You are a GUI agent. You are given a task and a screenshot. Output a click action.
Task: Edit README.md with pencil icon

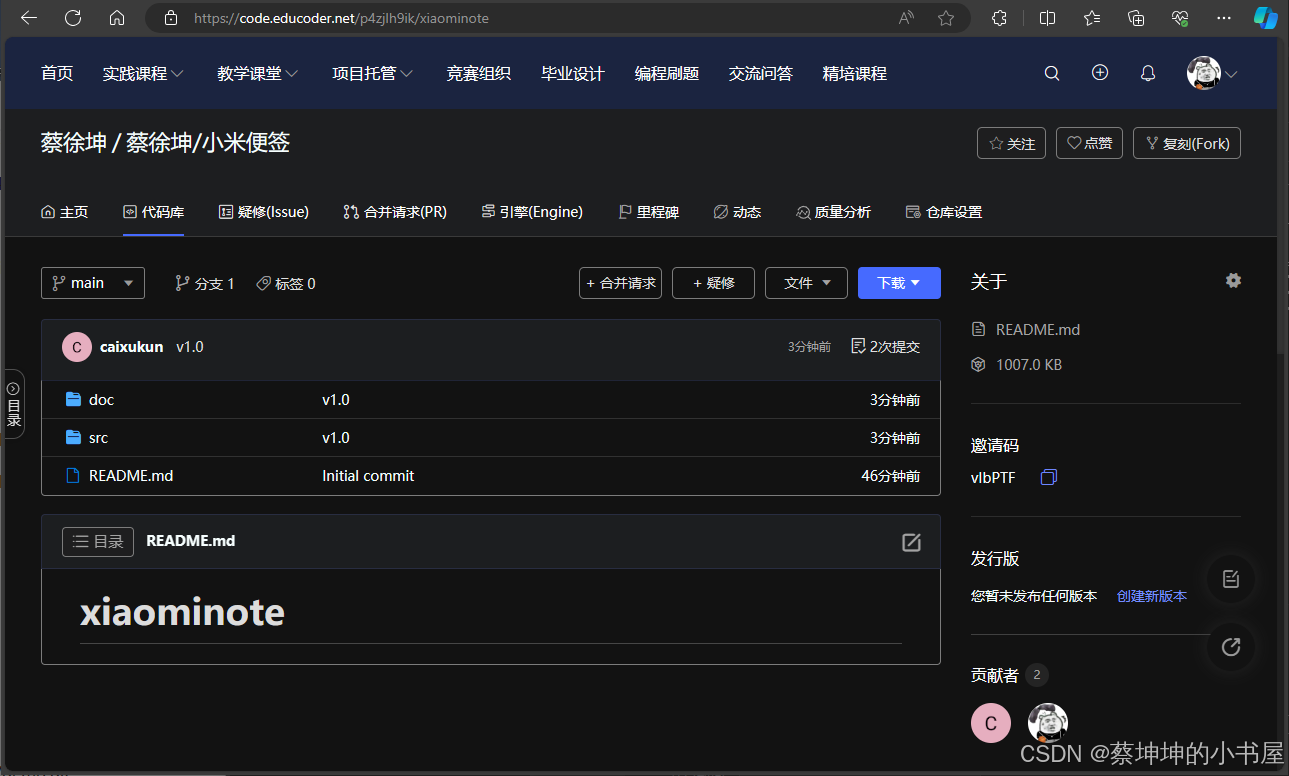point(911,542)
